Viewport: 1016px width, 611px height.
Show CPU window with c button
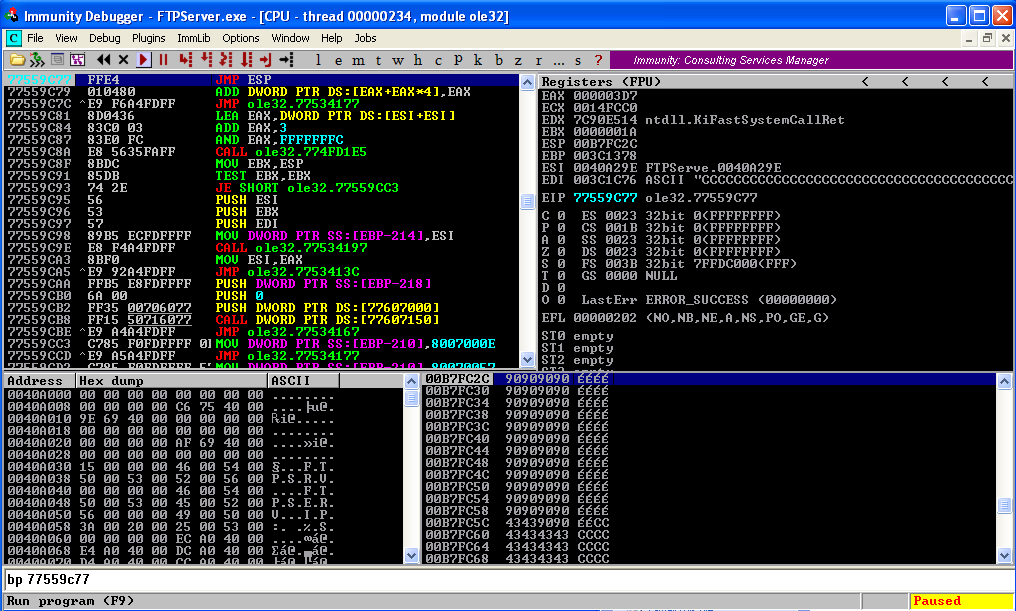(438, 60)
